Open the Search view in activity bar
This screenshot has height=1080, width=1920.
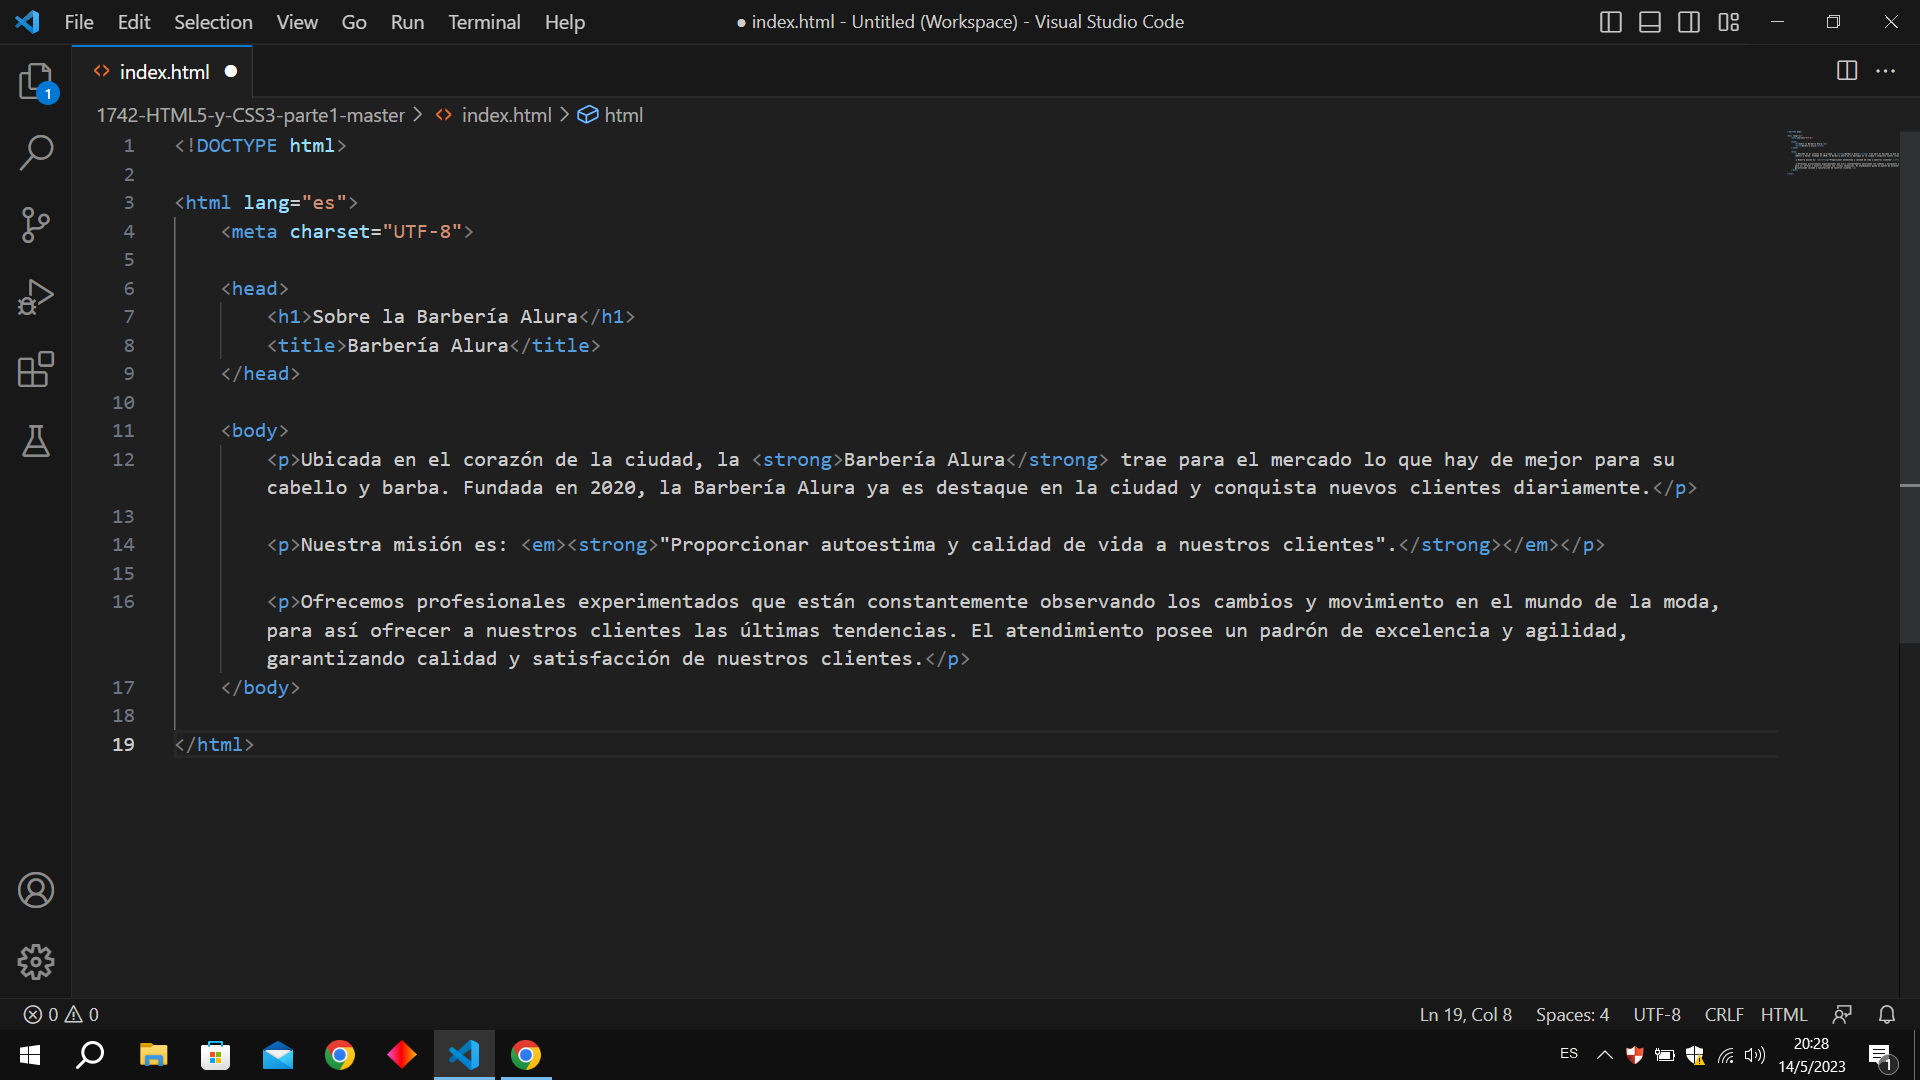[36, 153]
